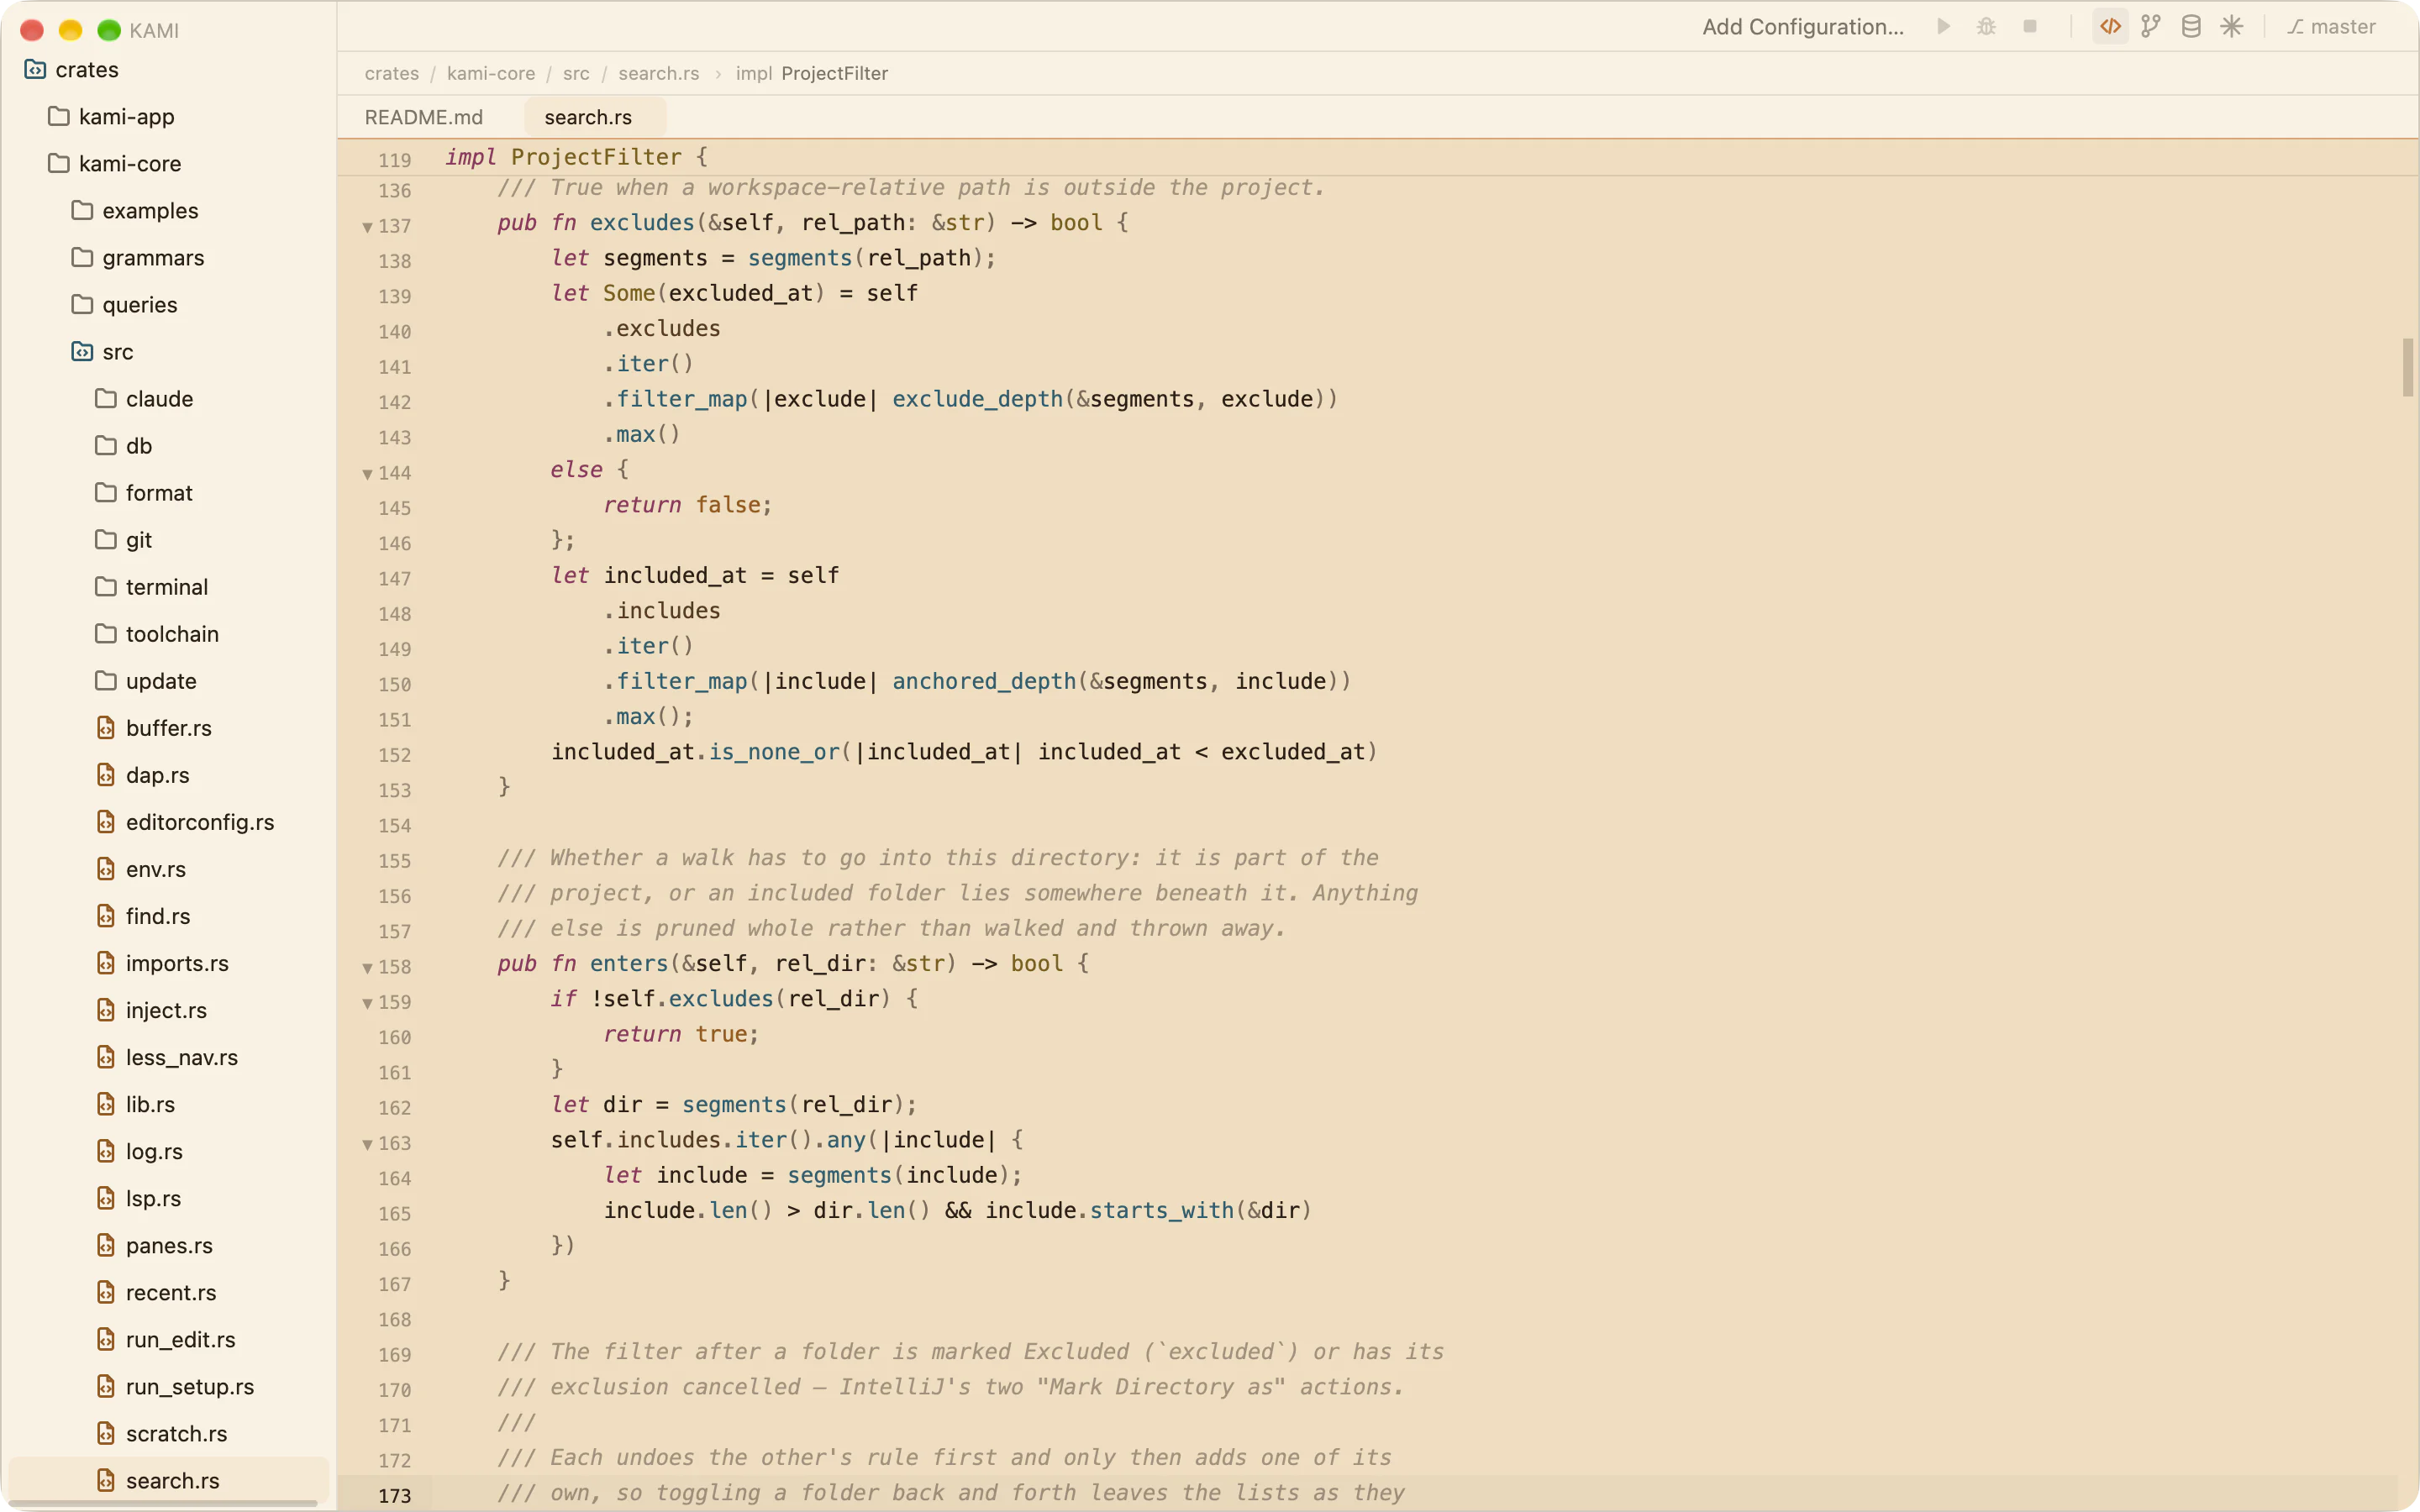This screenshot has height=1512, width=2420.
Task: Click the asterisk icon in toolbar
Action: (2231, 27)
